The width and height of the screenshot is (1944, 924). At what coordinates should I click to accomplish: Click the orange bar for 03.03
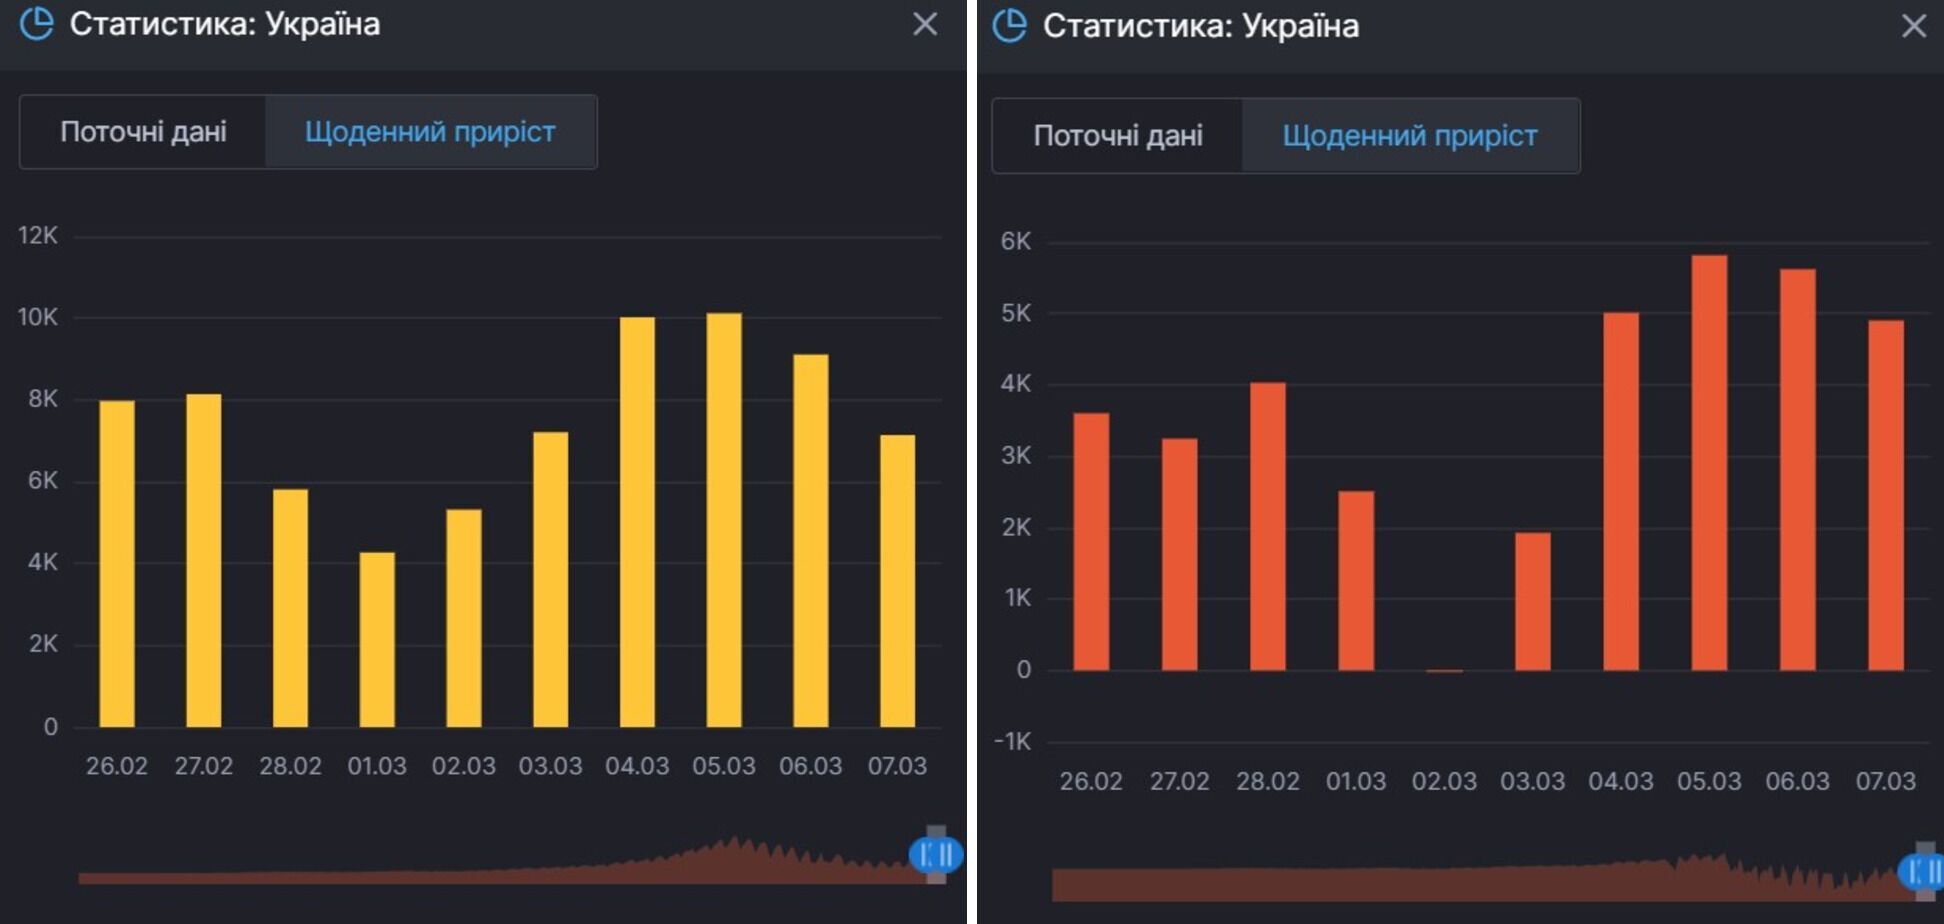point(1533,601)
